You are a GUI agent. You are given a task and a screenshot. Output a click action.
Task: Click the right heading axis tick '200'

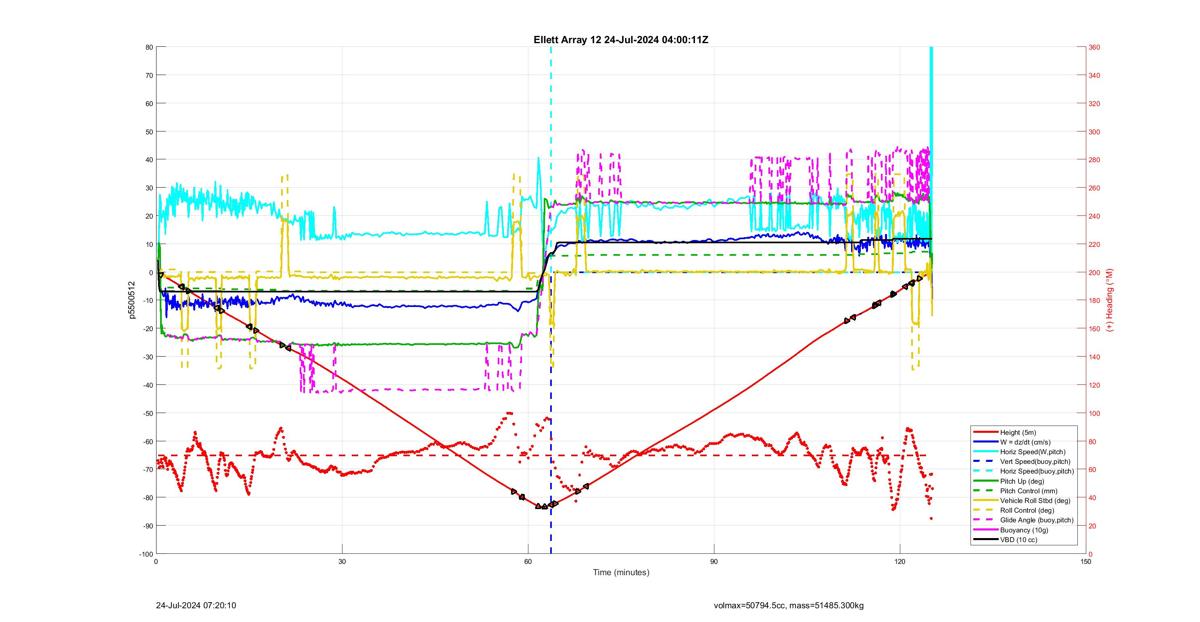pos(1095,272)
